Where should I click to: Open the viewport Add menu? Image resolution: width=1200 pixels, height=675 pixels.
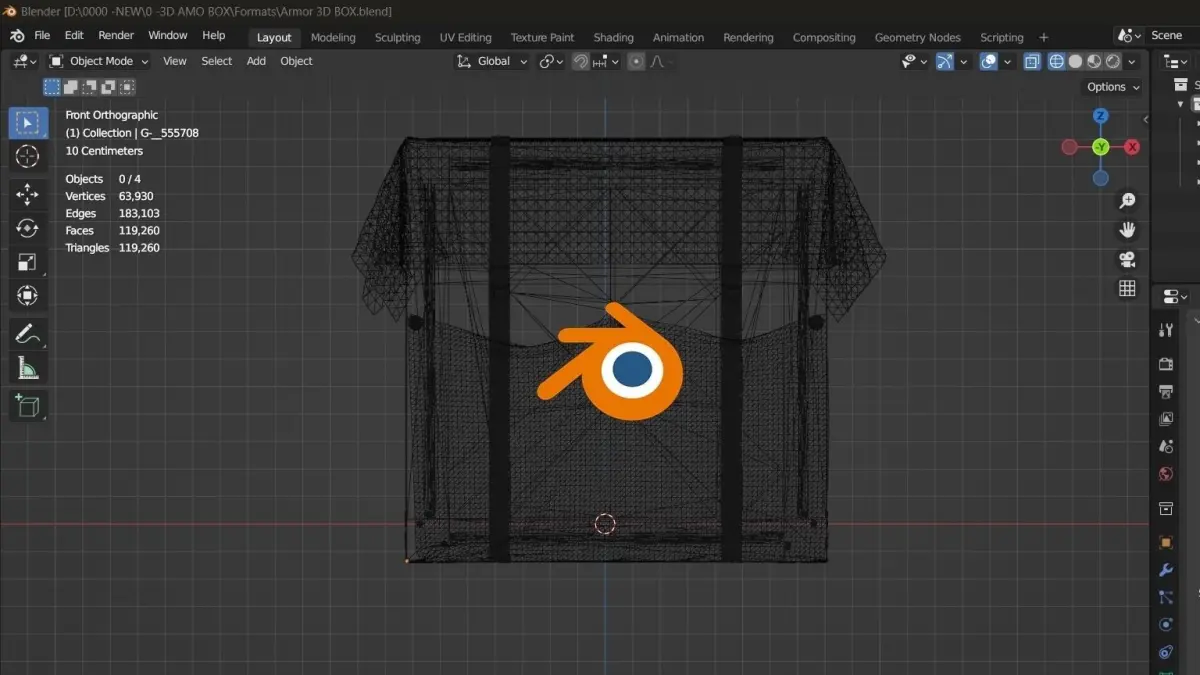click(256, 61)
